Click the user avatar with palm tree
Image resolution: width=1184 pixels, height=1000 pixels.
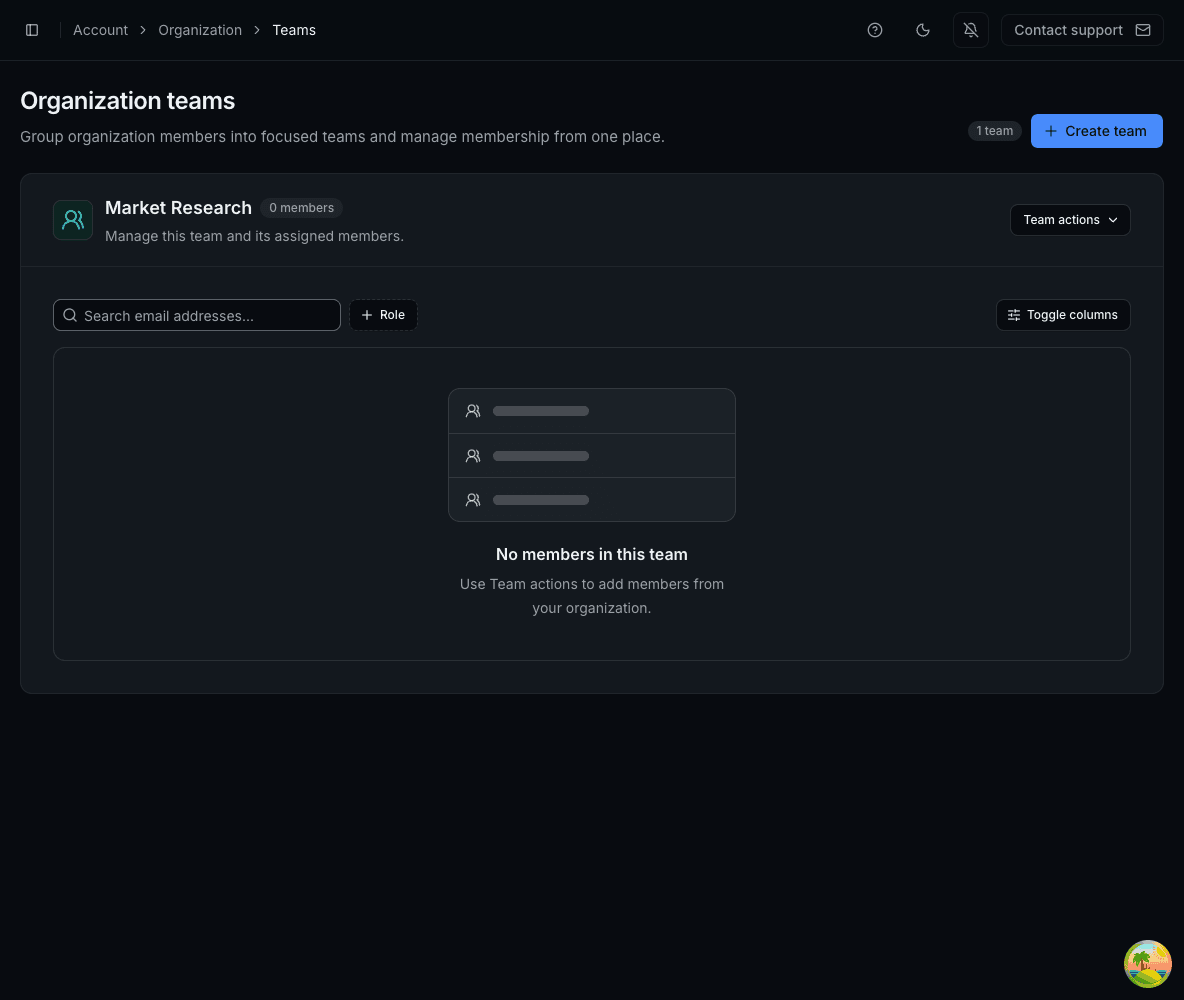[x=1148, y=964]
